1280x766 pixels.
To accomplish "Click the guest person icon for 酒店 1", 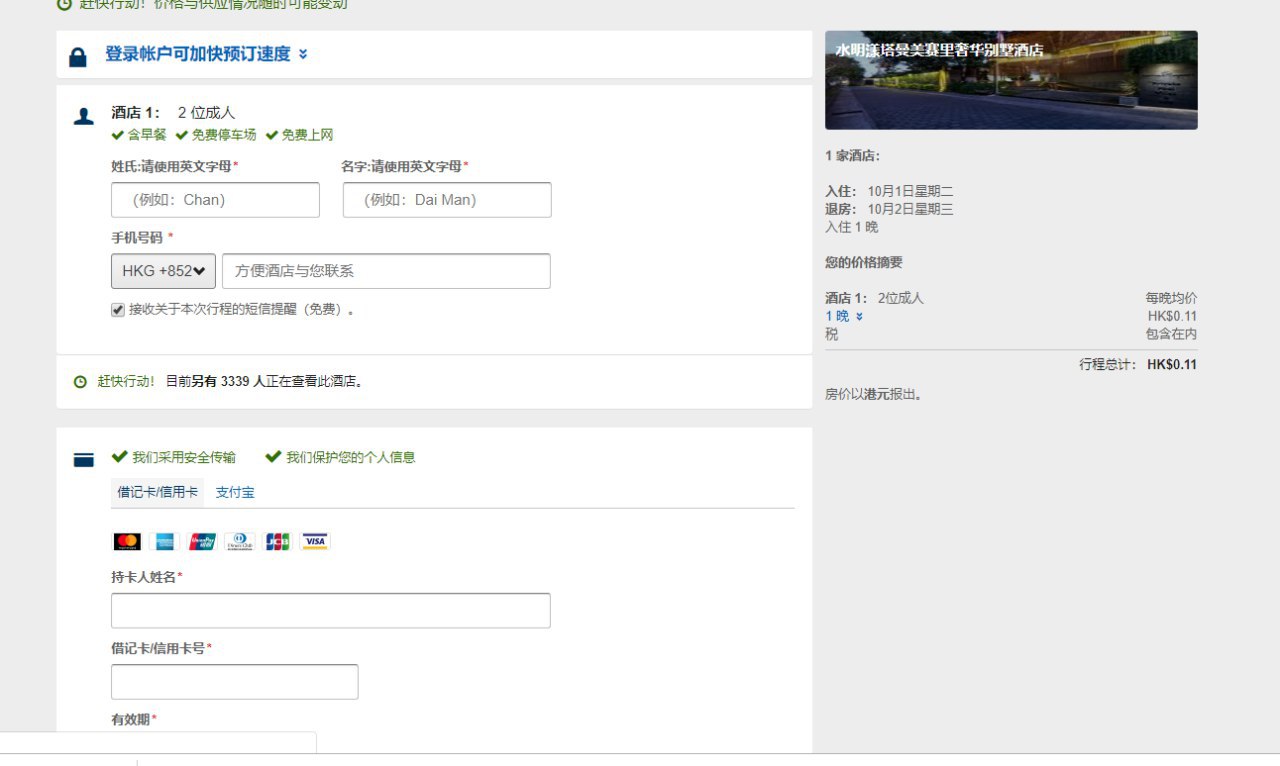I will 84,116.
